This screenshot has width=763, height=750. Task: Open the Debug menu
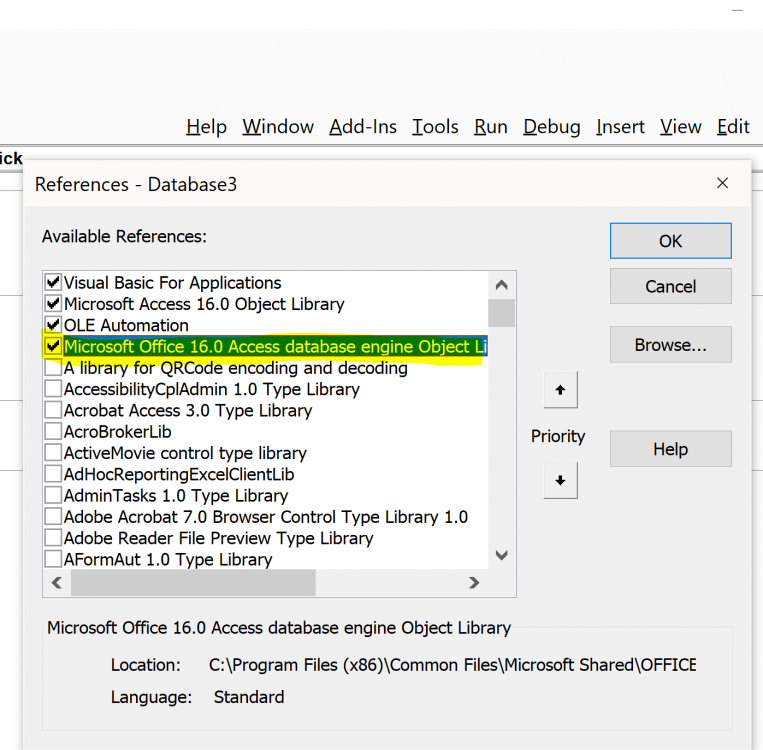[552, 127]
